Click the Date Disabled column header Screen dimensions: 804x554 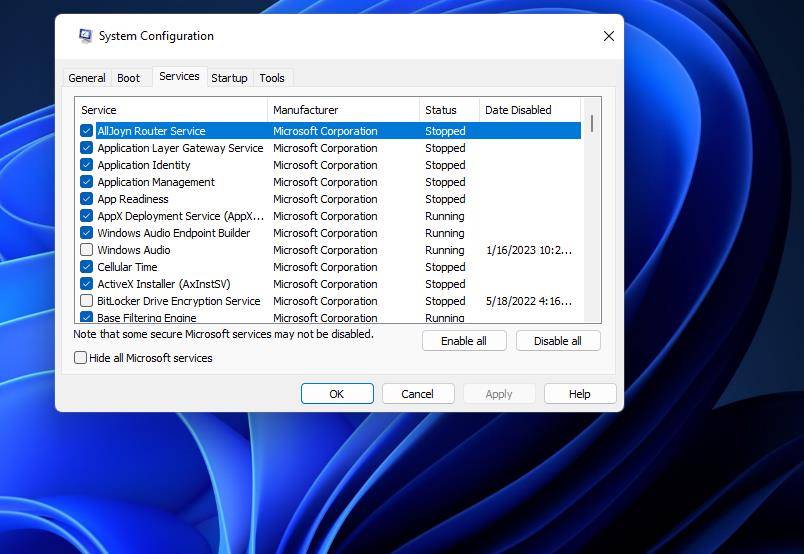[x=530, y=110]
